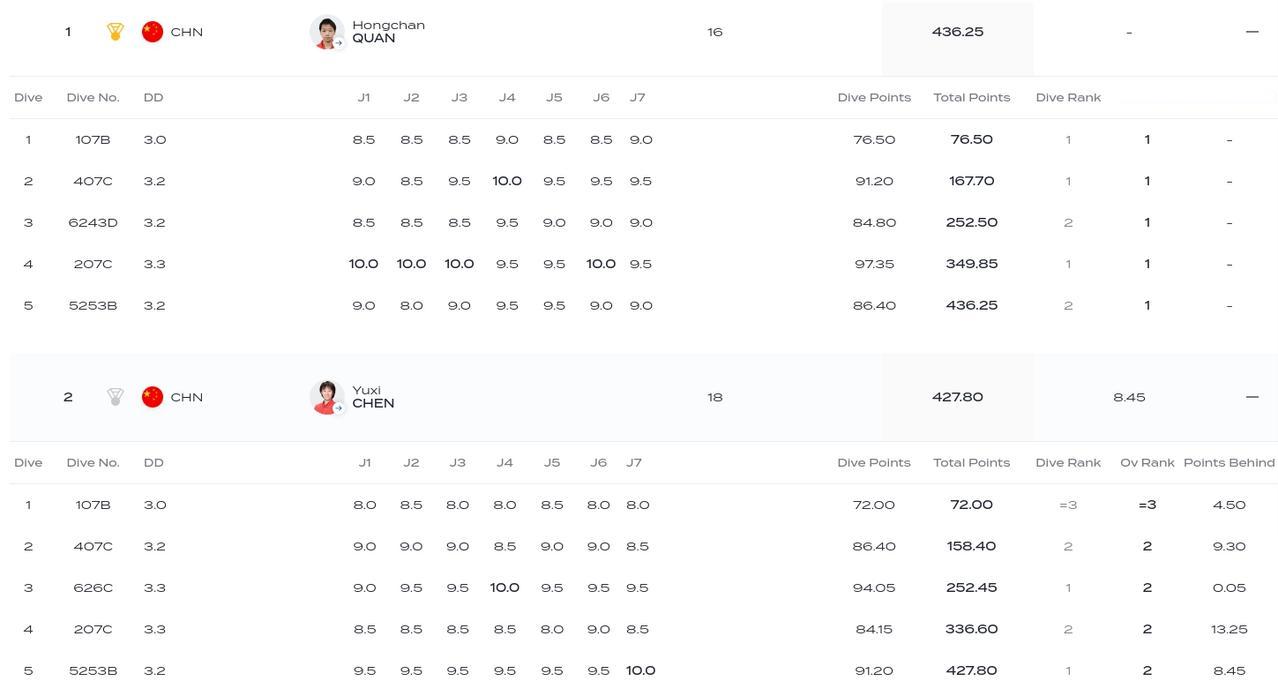
Task: Open Hongchan QUAN profile link
Action: tap(388, 32)
